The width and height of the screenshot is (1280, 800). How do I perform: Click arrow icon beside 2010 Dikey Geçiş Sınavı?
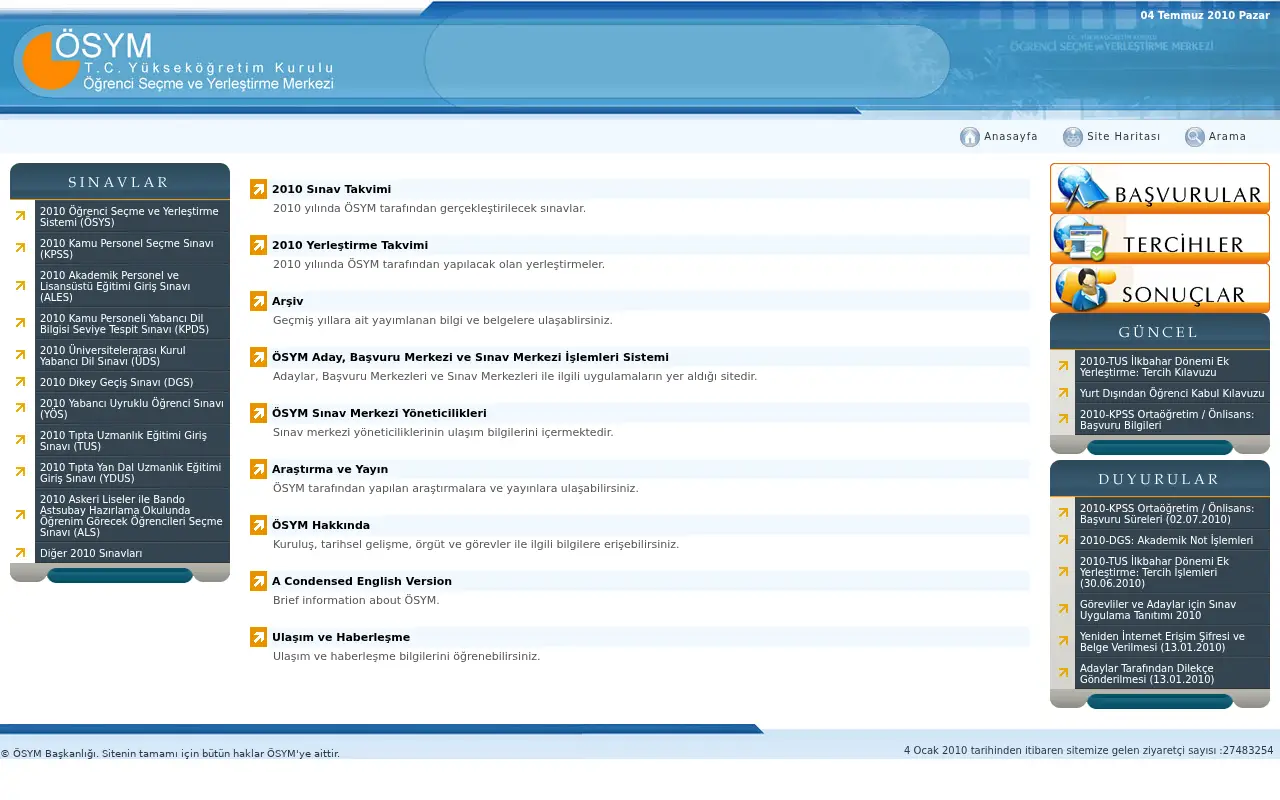(20, 382)
